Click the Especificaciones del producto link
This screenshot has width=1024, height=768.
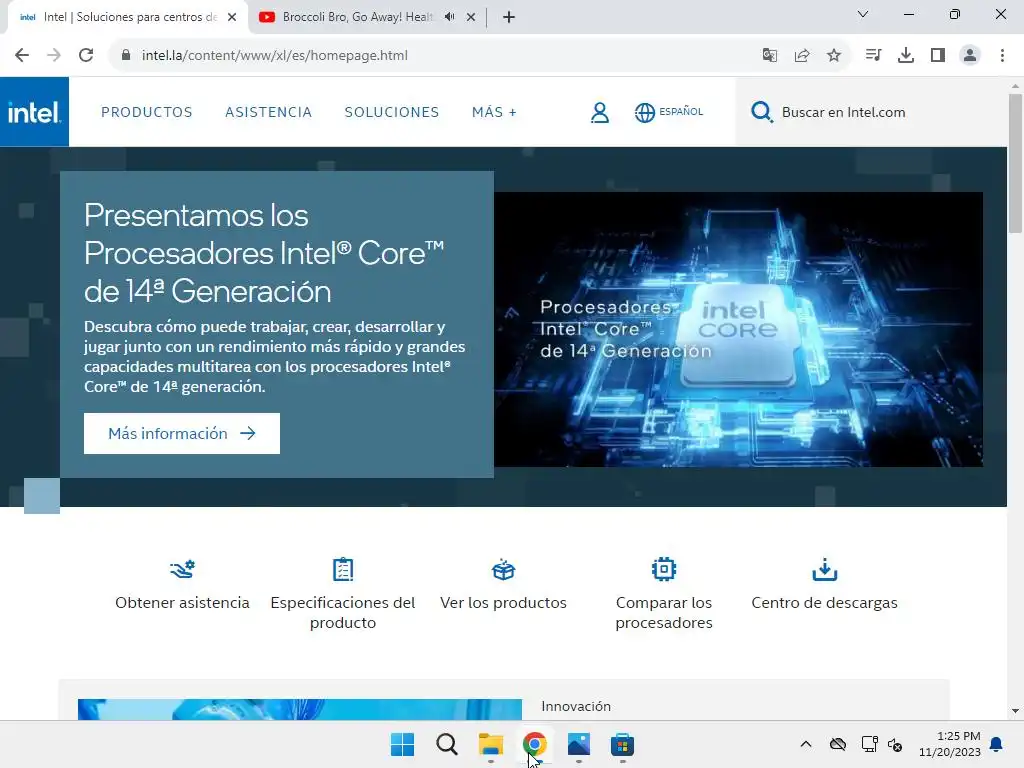(x=343, y=613)
